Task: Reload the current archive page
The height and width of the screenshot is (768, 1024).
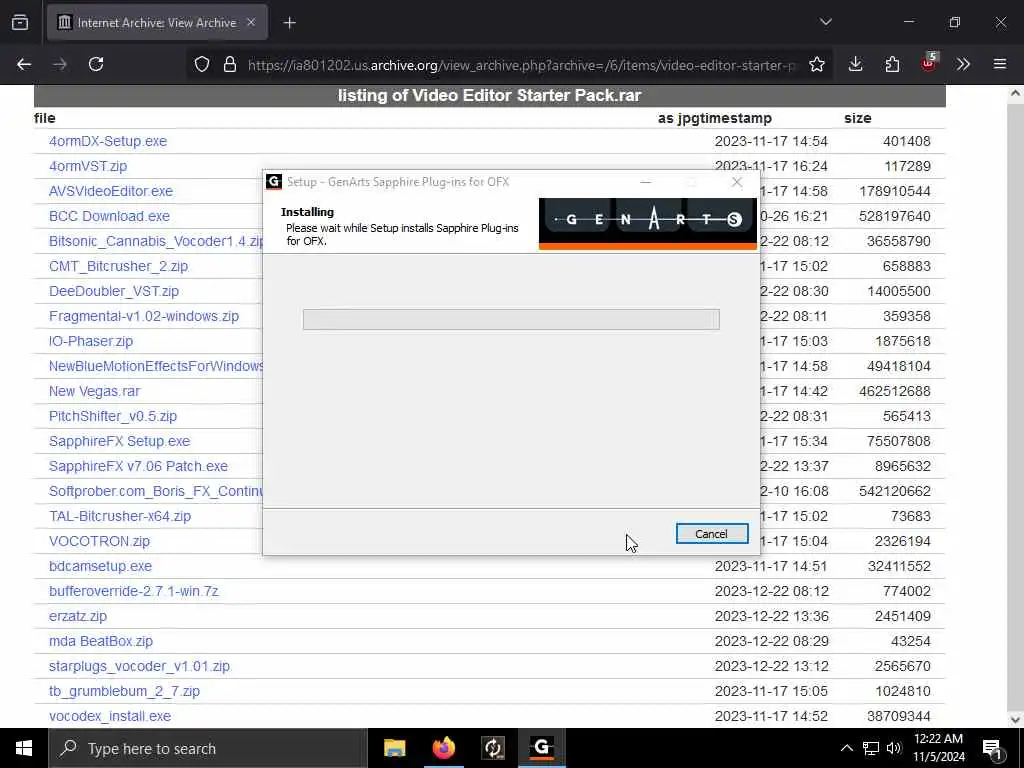Action: point(96,64)
